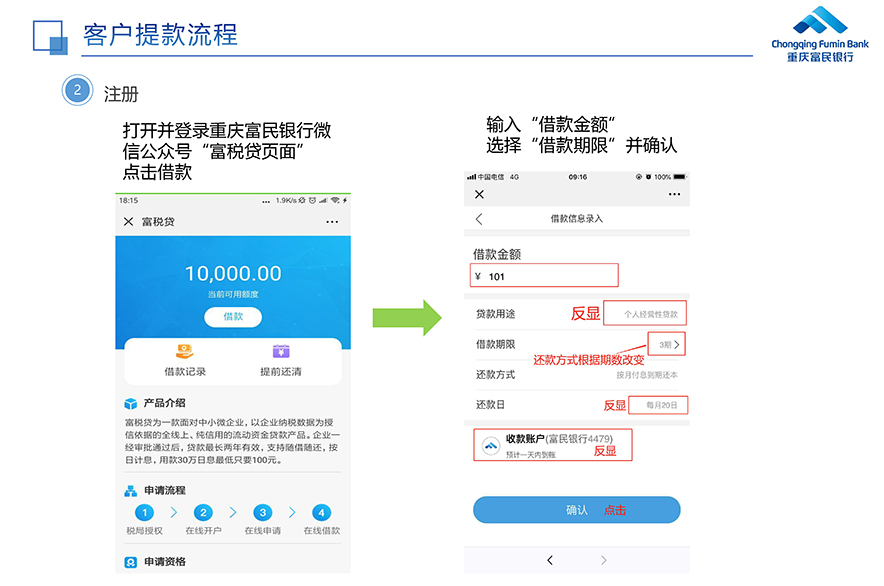Click the chevron between steps 1 and 2
This screenshot has height=586, width=884.
click(x=174, y=512)
